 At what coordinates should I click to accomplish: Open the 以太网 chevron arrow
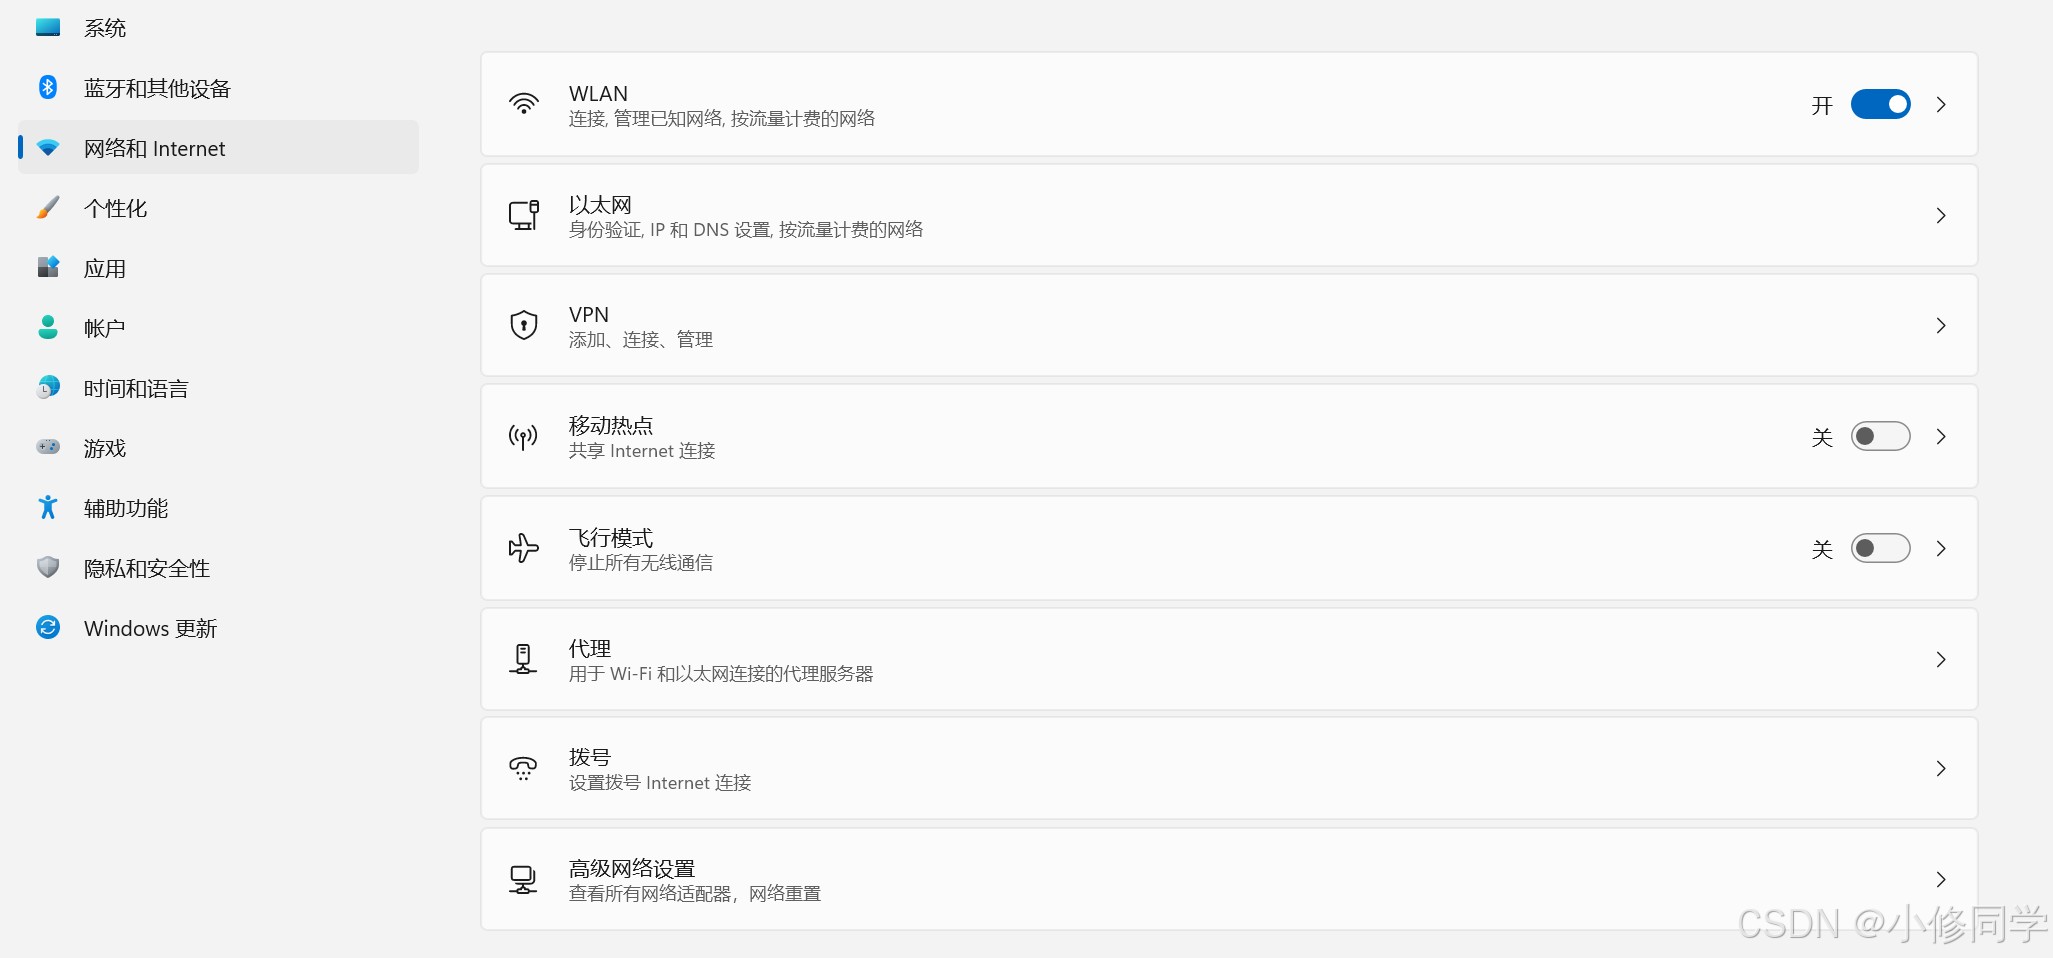1941,215
